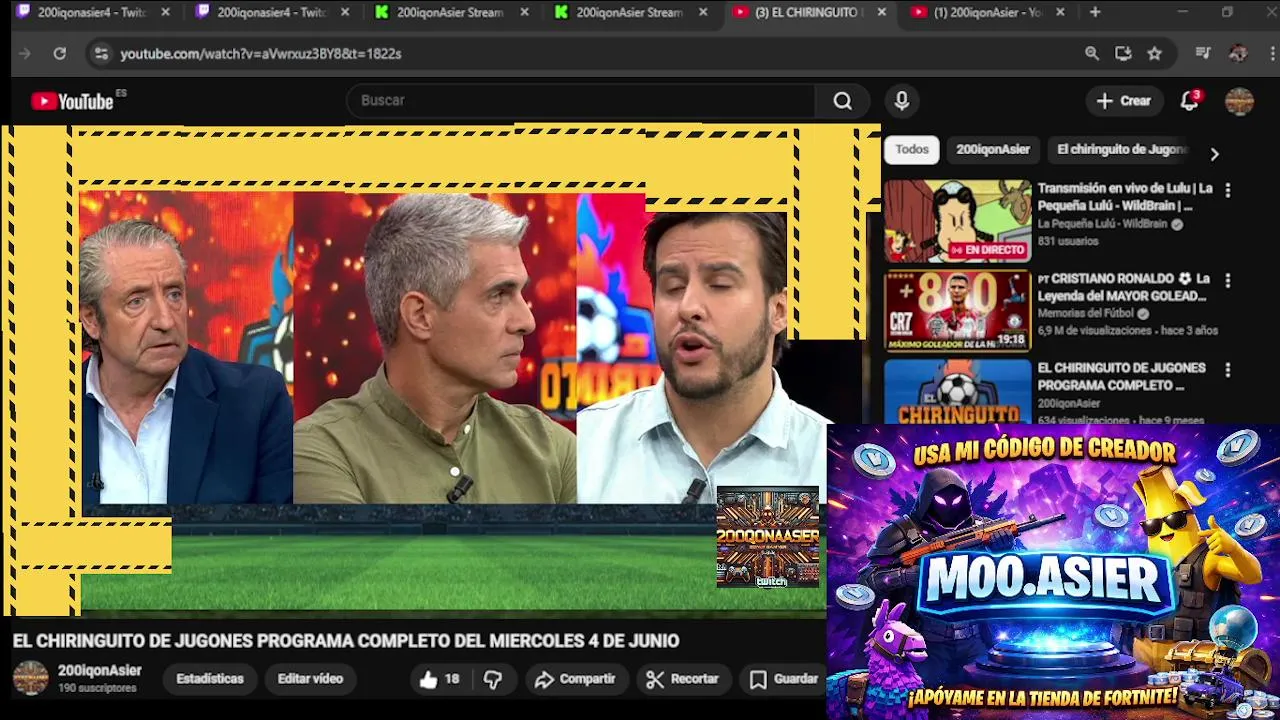
Task: Open the browser media controls icon
Action: (x=1203, y=54)
